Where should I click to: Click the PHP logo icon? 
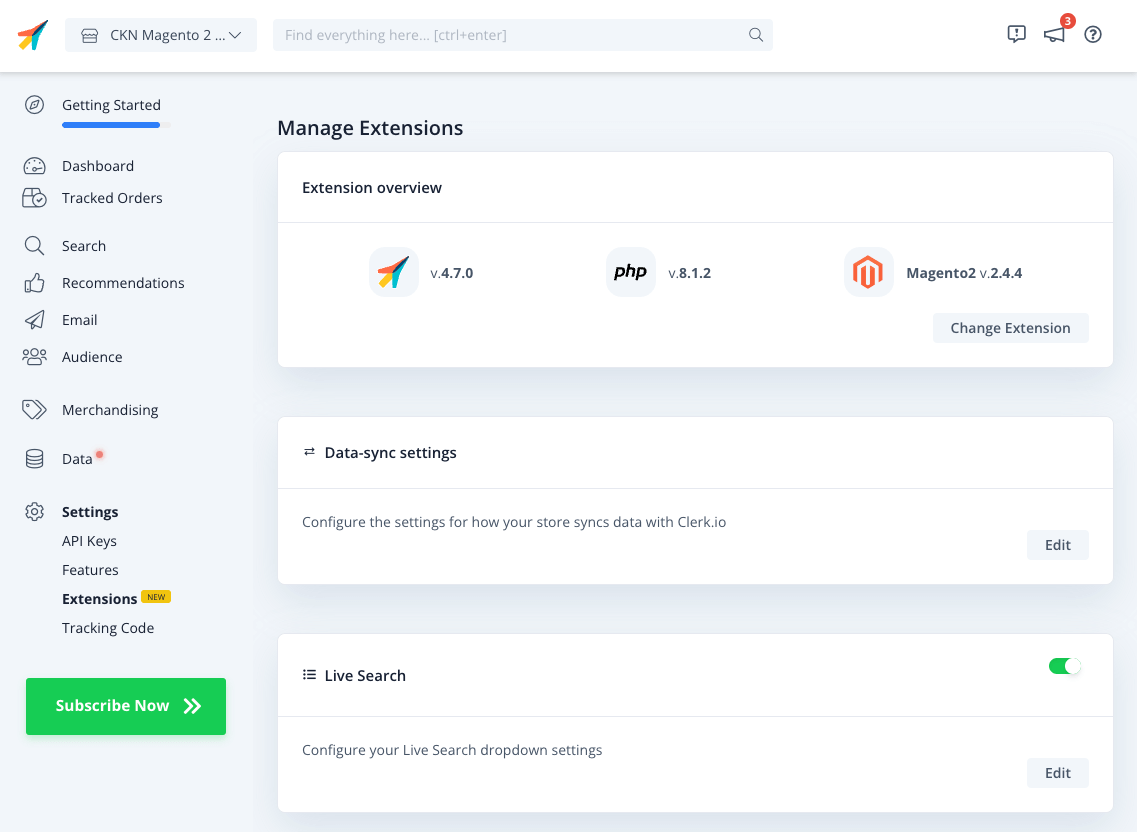630,273
